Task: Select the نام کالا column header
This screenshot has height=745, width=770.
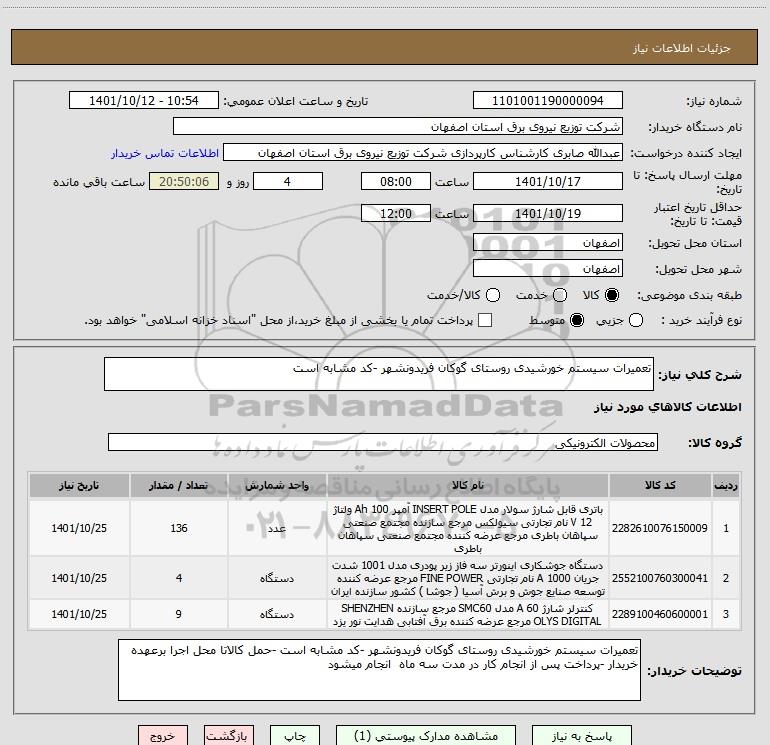Action: point(468,485)
